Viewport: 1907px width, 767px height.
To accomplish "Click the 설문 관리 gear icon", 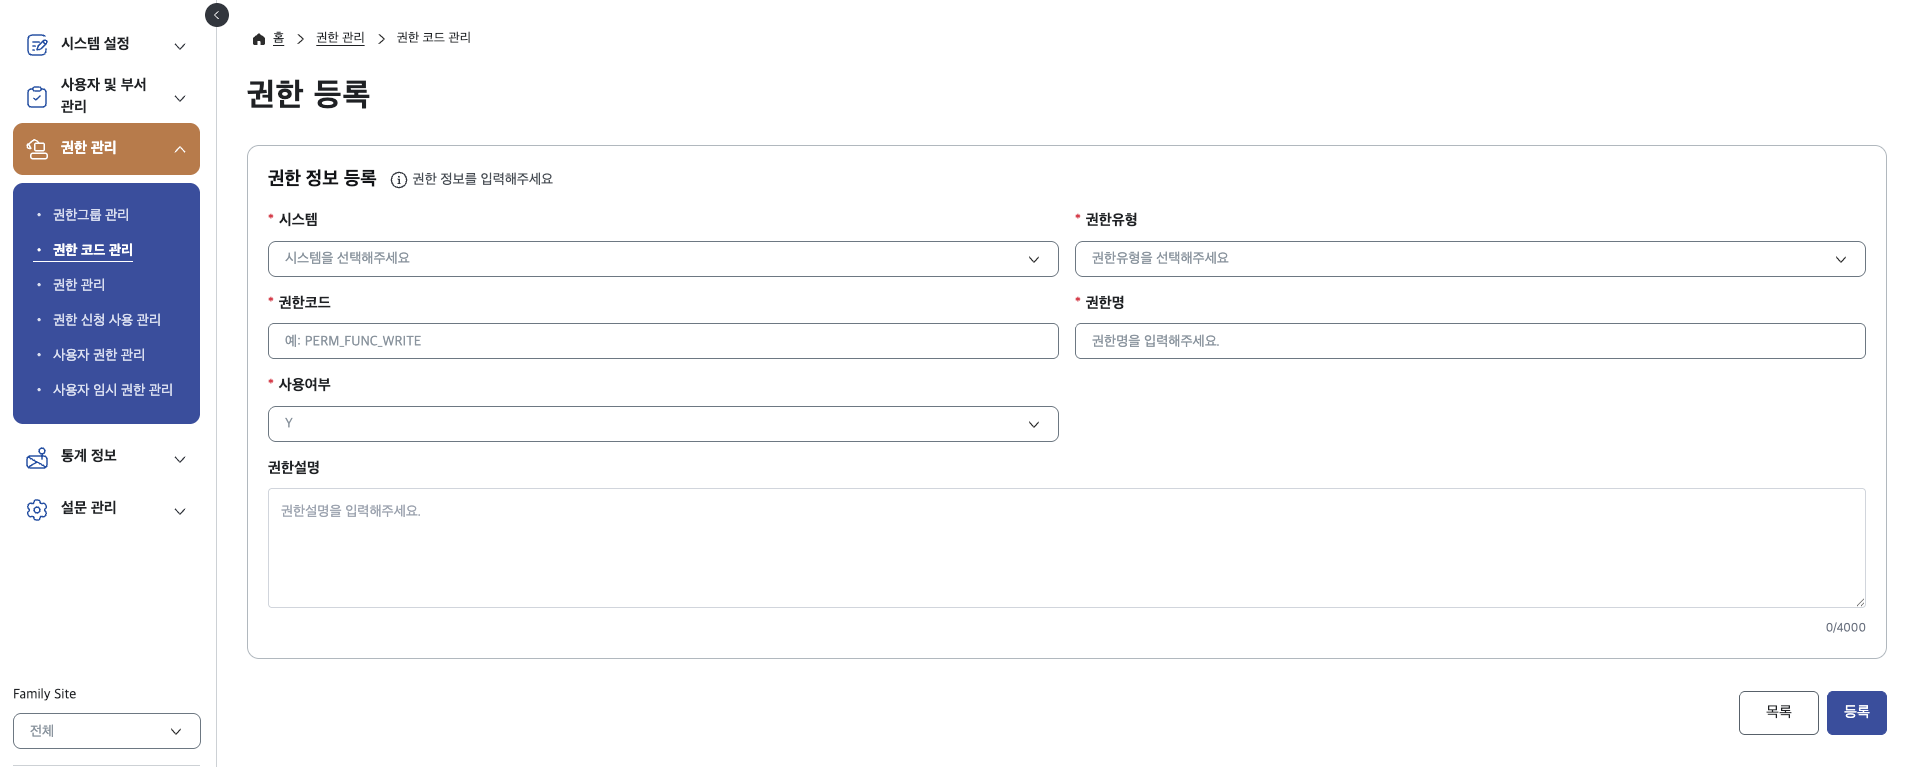I will pyautogui.click(x=37, y=510).
